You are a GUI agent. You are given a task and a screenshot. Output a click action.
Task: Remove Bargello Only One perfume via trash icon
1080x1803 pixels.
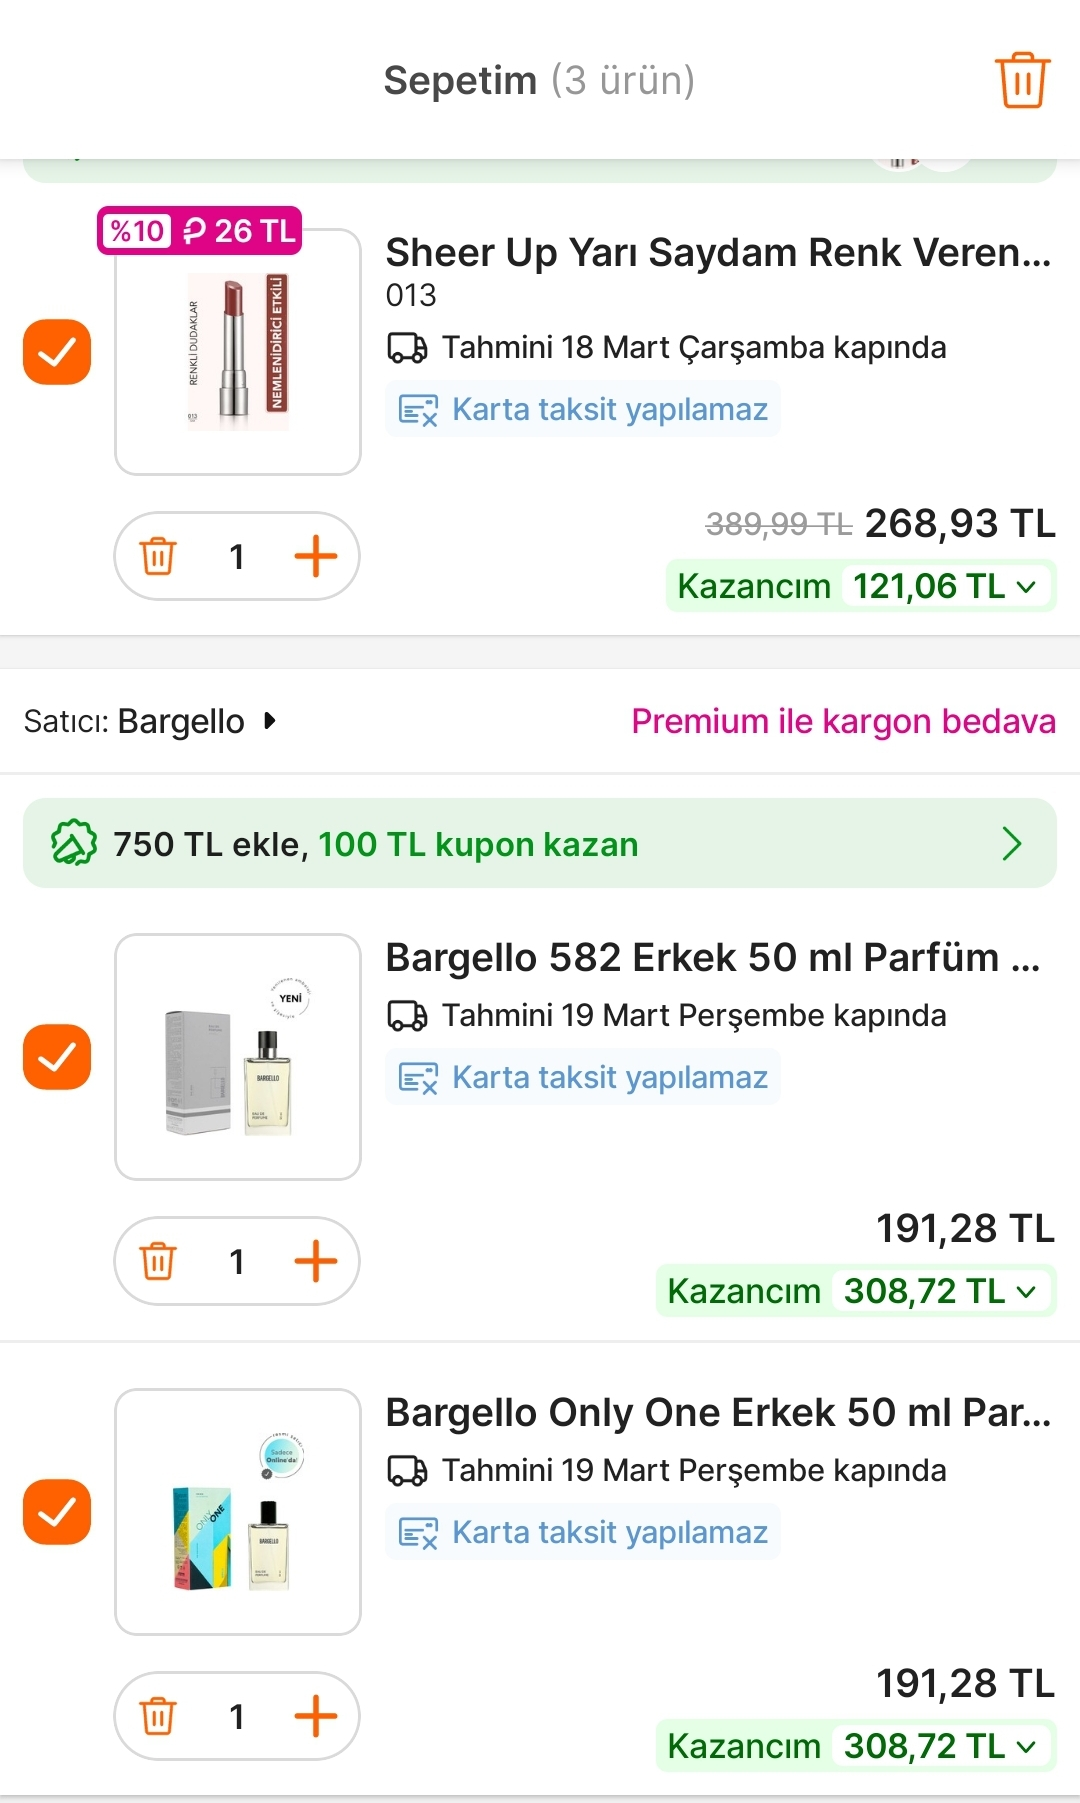158,1716
